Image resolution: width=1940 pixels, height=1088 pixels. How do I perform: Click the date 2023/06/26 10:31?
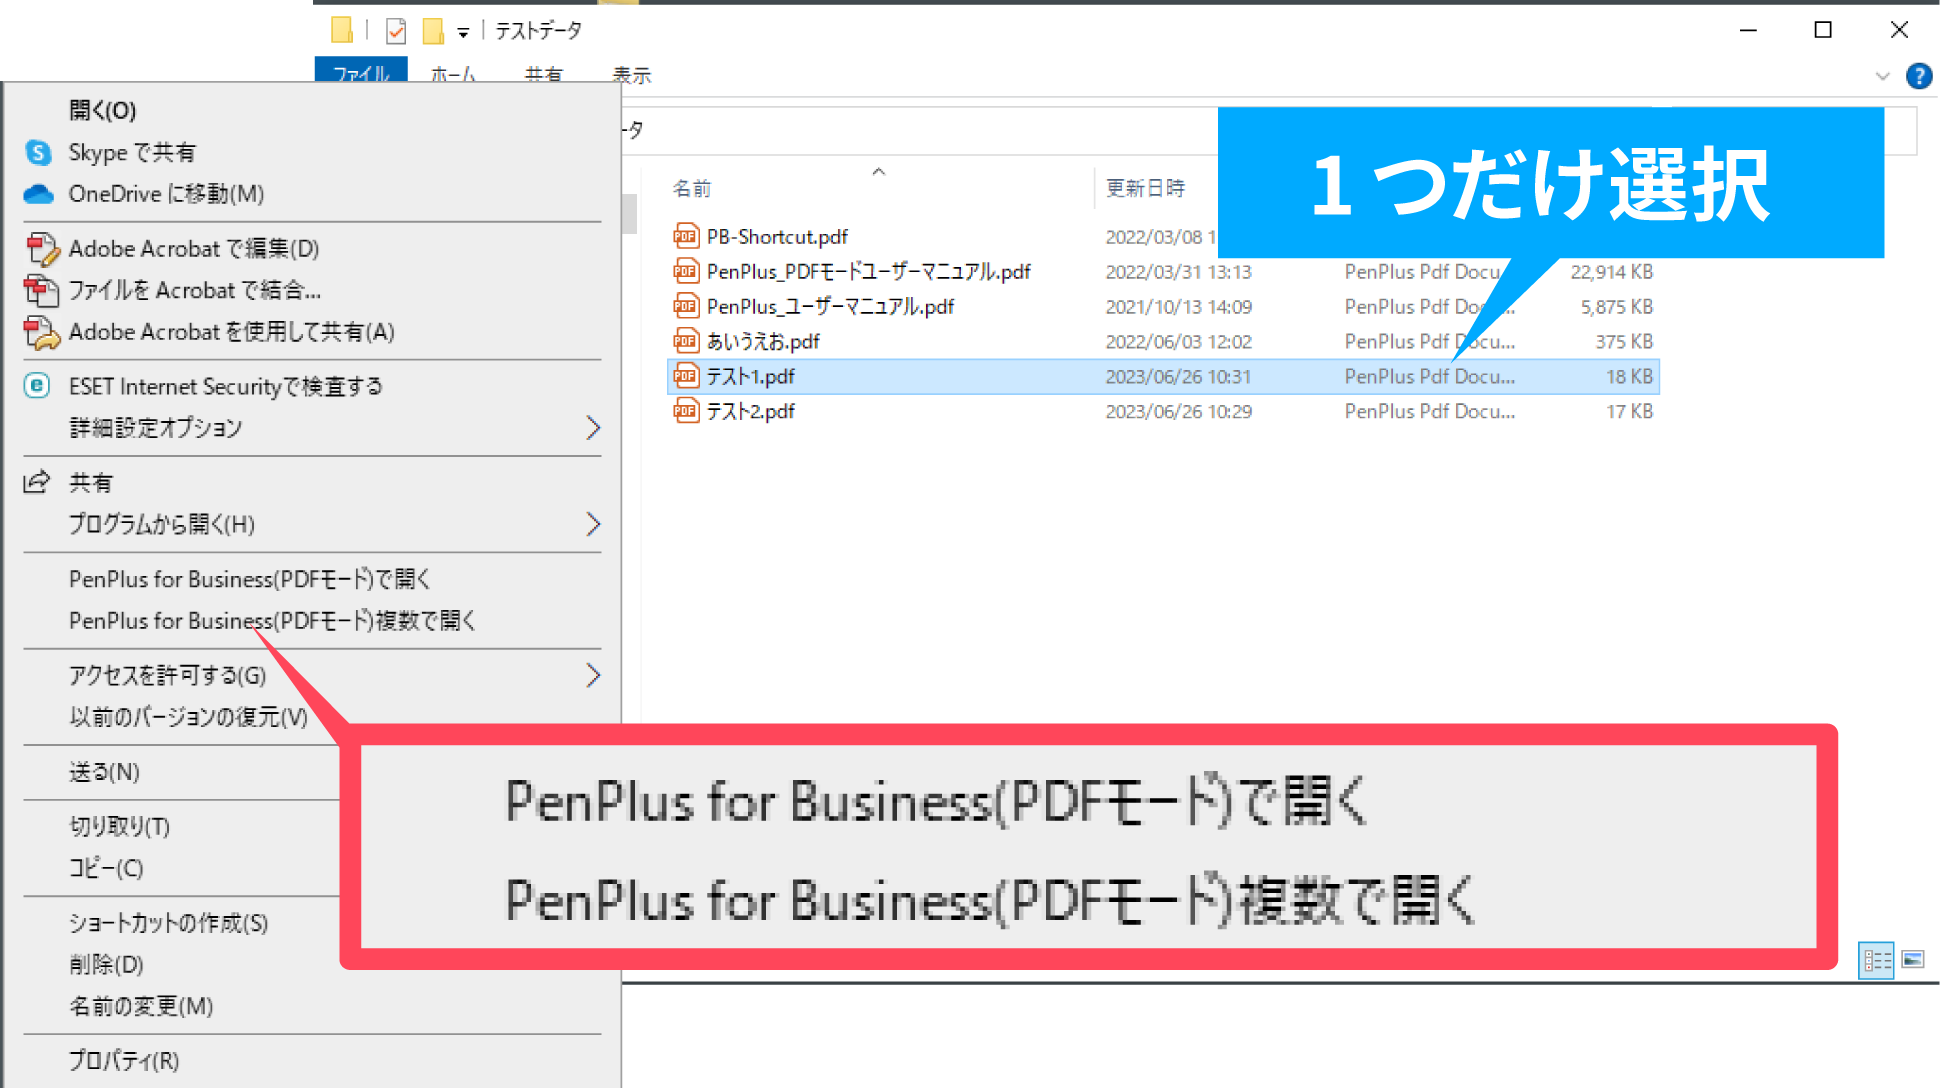1178,377
